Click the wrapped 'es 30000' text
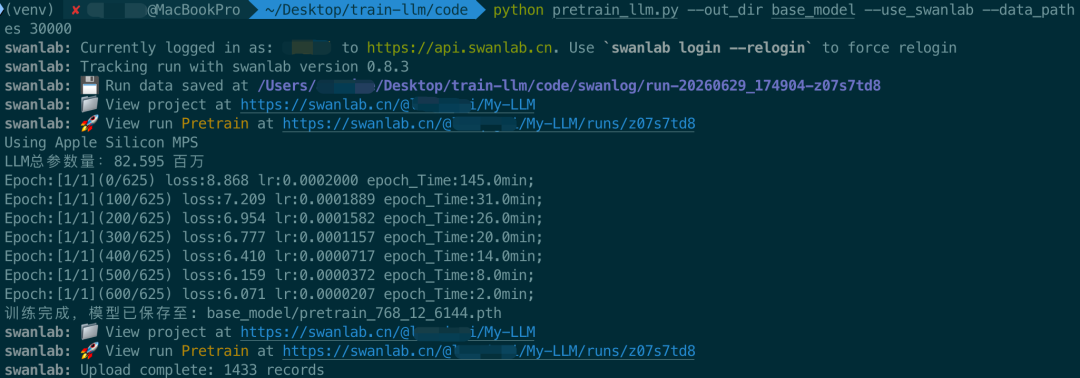Screen dimensions: 1080x378 point(37,30)
